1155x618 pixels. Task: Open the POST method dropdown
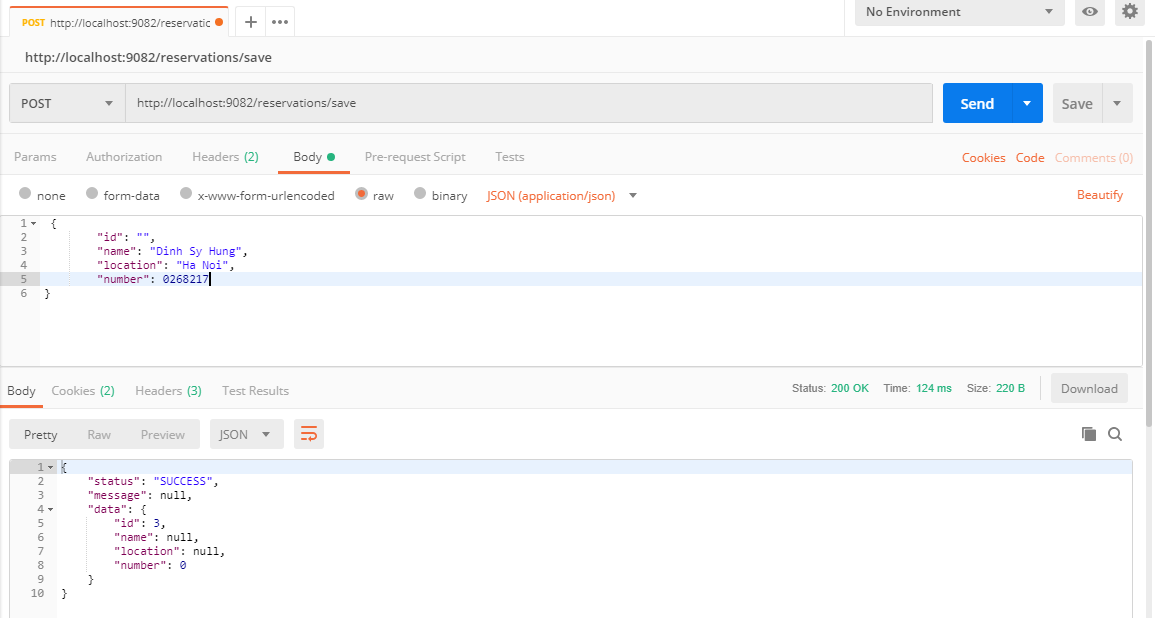coord(67,103)
